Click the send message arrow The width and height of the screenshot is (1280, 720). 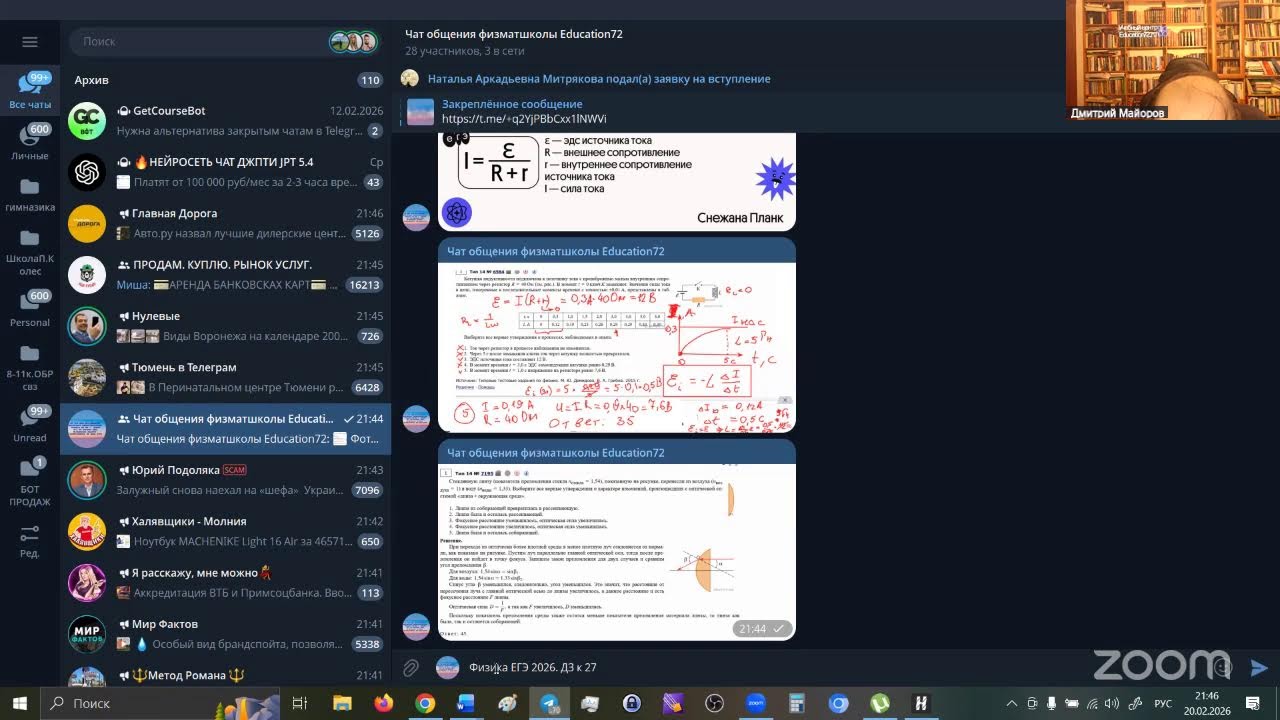coord(1259,668)
